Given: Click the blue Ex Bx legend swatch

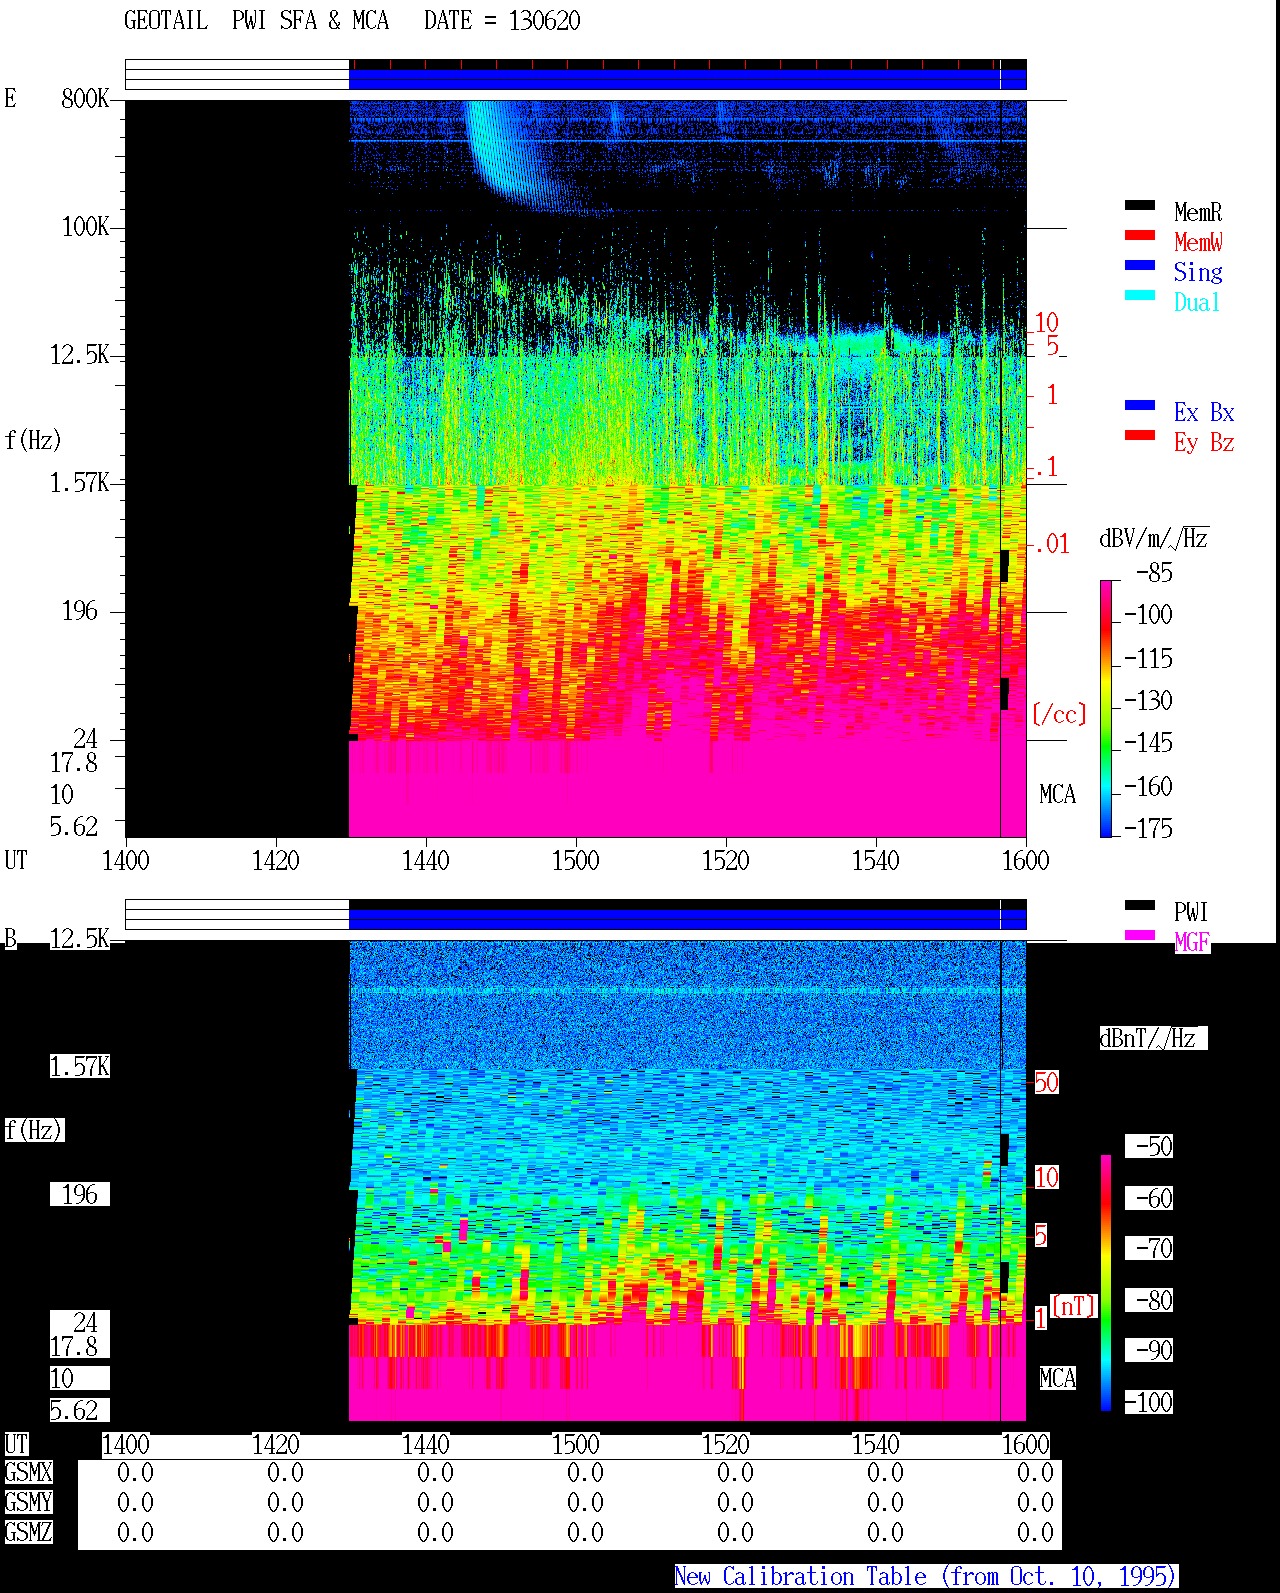Looking at the screenshot, I should (x=1140, y=406).
